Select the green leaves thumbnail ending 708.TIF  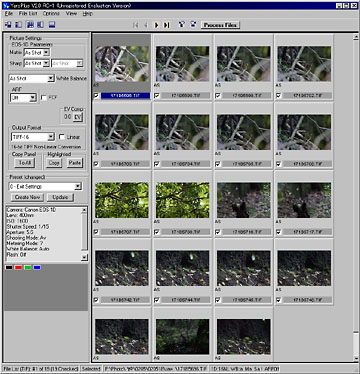[x=183, y=200]
